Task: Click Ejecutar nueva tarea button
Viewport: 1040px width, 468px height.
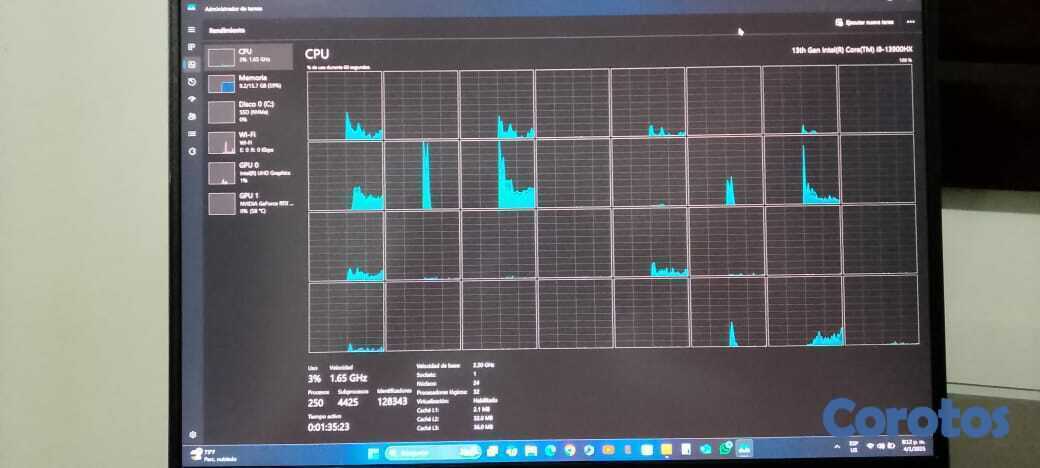Action: click(x=864, y=21)
